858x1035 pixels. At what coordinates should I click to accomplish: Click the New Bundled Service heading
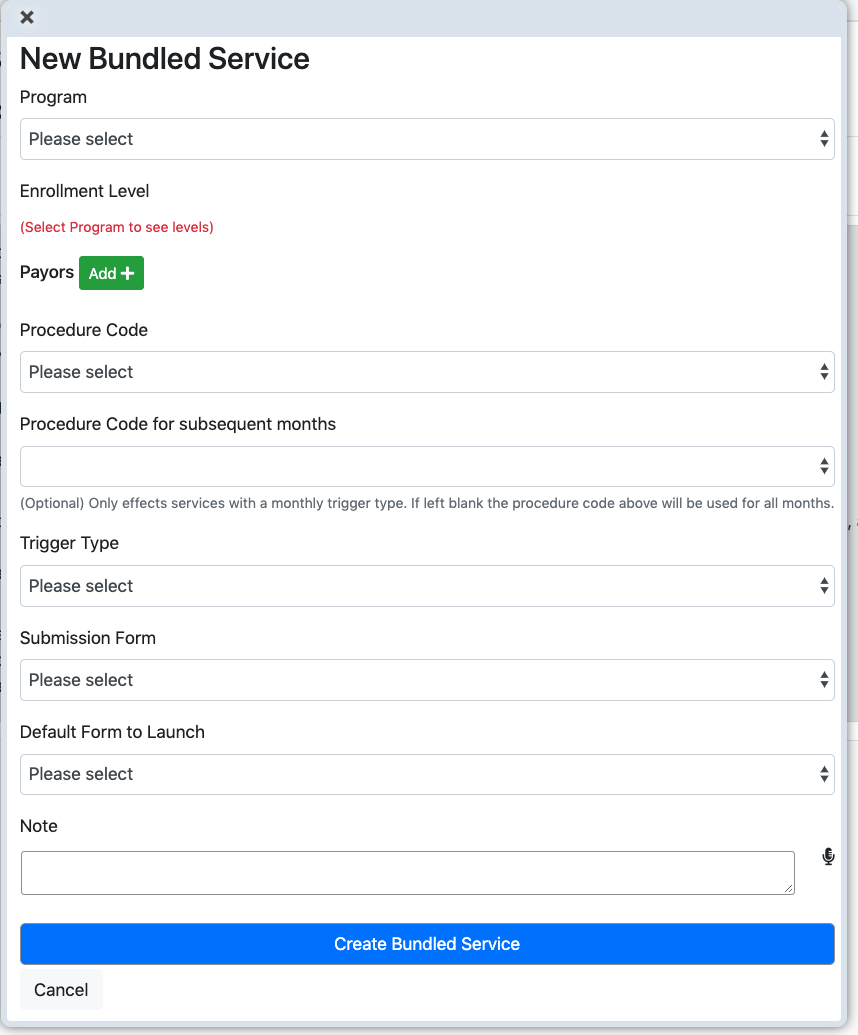click(164, 59)
